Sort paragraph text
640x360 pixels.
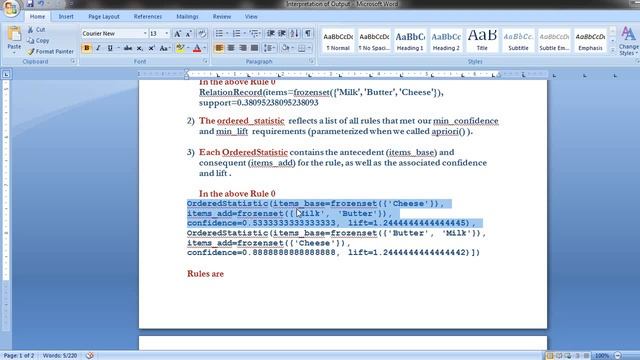point(295,33)
